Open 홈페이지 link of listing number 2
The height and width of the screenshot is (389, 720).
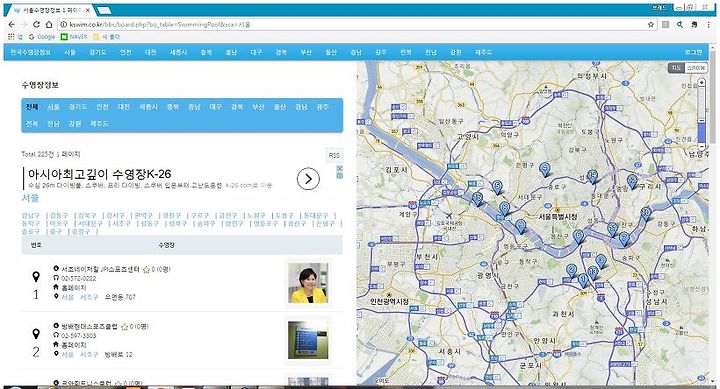pyautogui.click(x=73, y=345)
